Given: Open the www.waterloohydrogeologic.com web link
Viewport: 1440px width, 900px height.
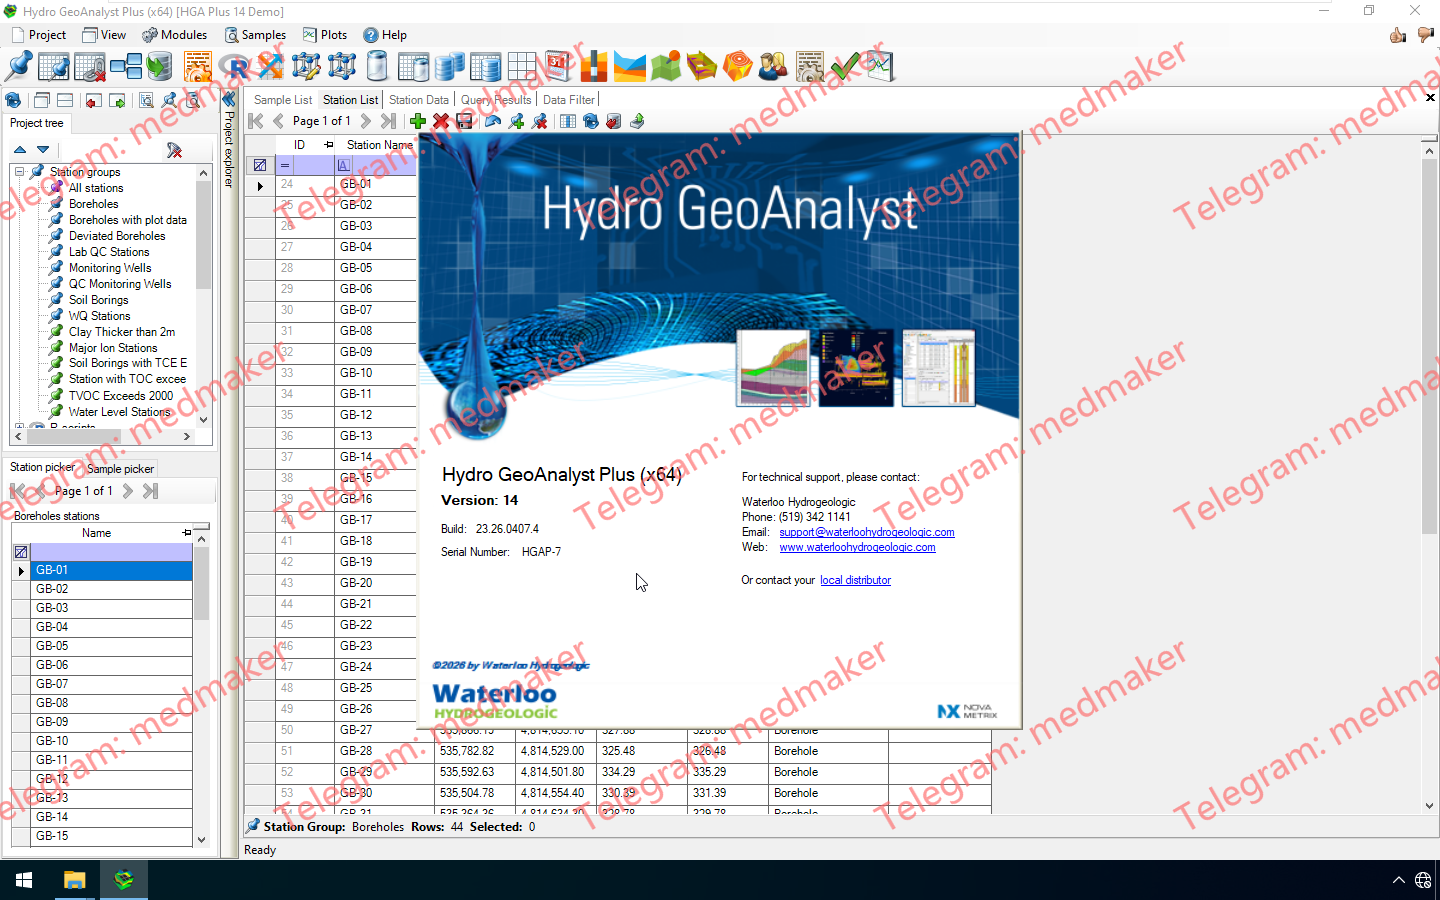Looking at the screenshot, I should 858,547.
